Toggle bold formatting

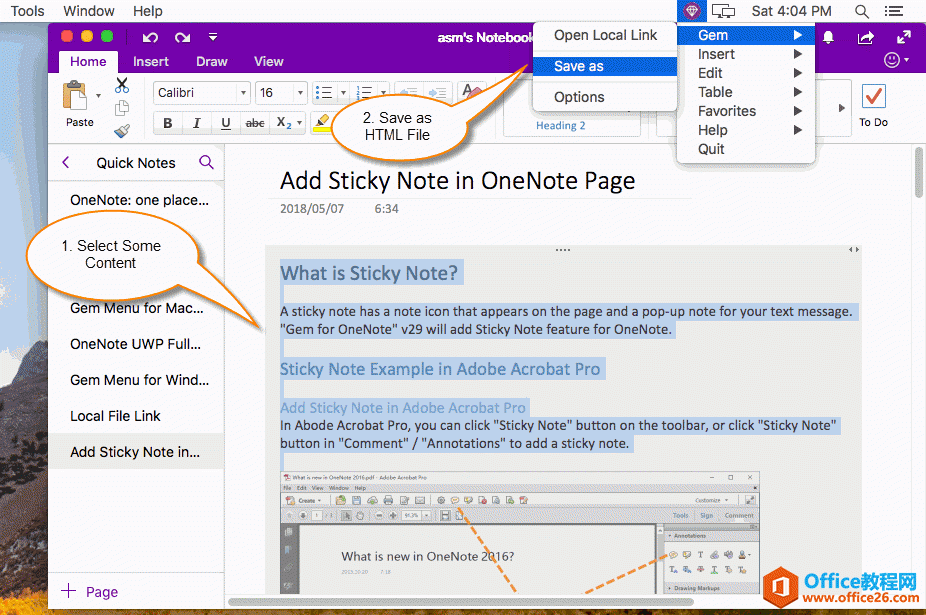coord(168,122)
